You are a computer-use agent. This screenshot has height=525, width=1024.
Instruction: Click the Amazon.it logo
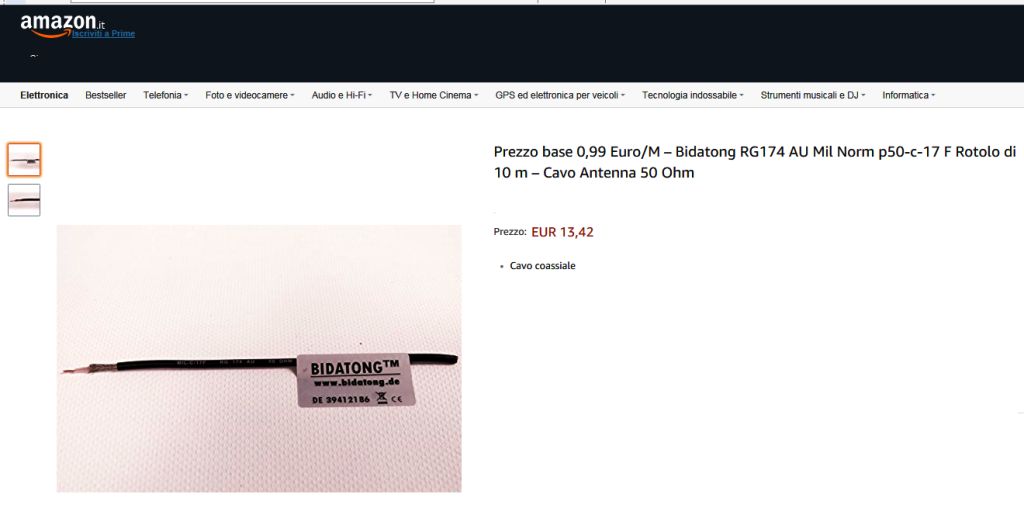(62, 25)
